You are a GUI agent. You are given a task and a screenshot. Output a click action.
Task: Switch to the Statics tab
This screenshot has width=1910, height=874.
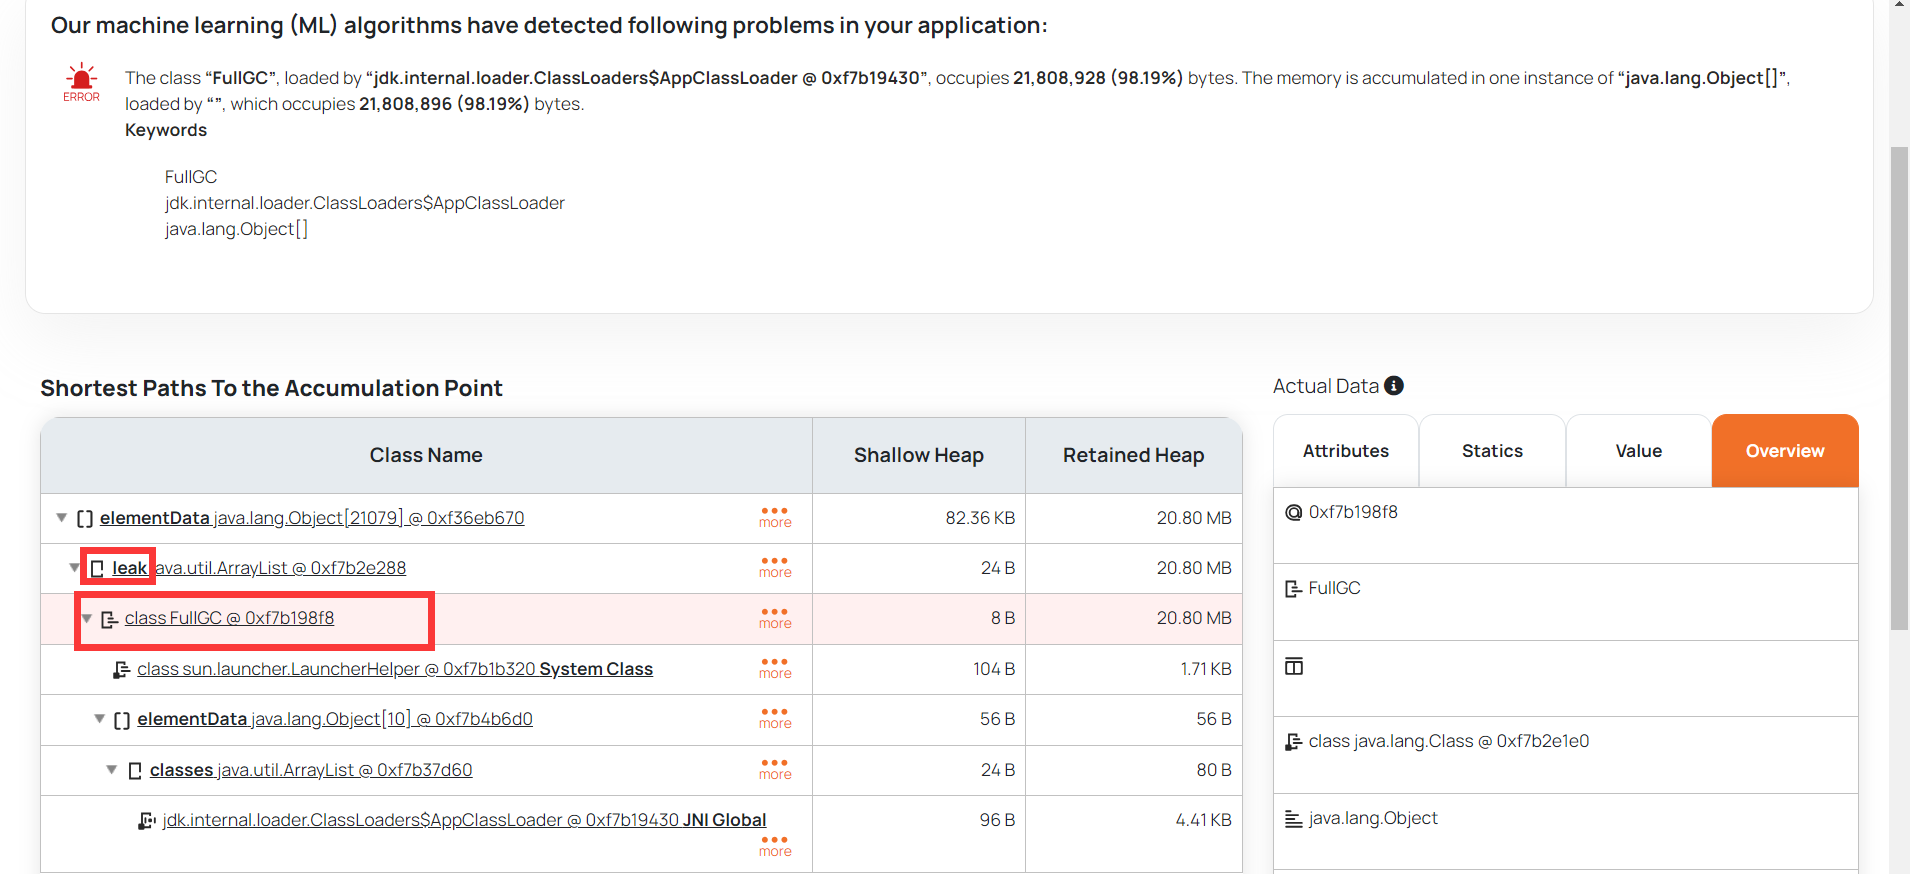[x=1492, y=451]
